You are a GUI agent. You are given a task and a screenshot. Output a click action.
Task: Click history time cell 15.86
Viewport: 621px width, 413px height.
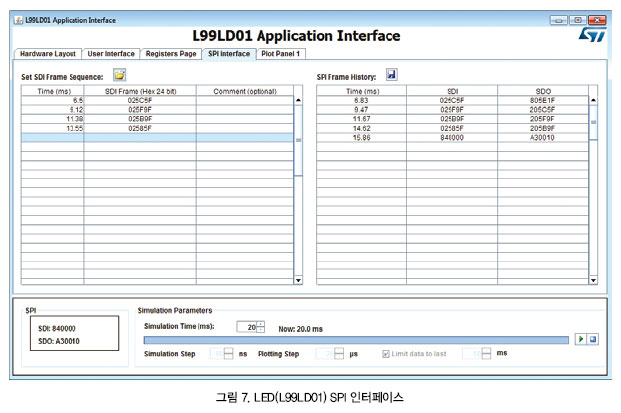tap(362, 137)
